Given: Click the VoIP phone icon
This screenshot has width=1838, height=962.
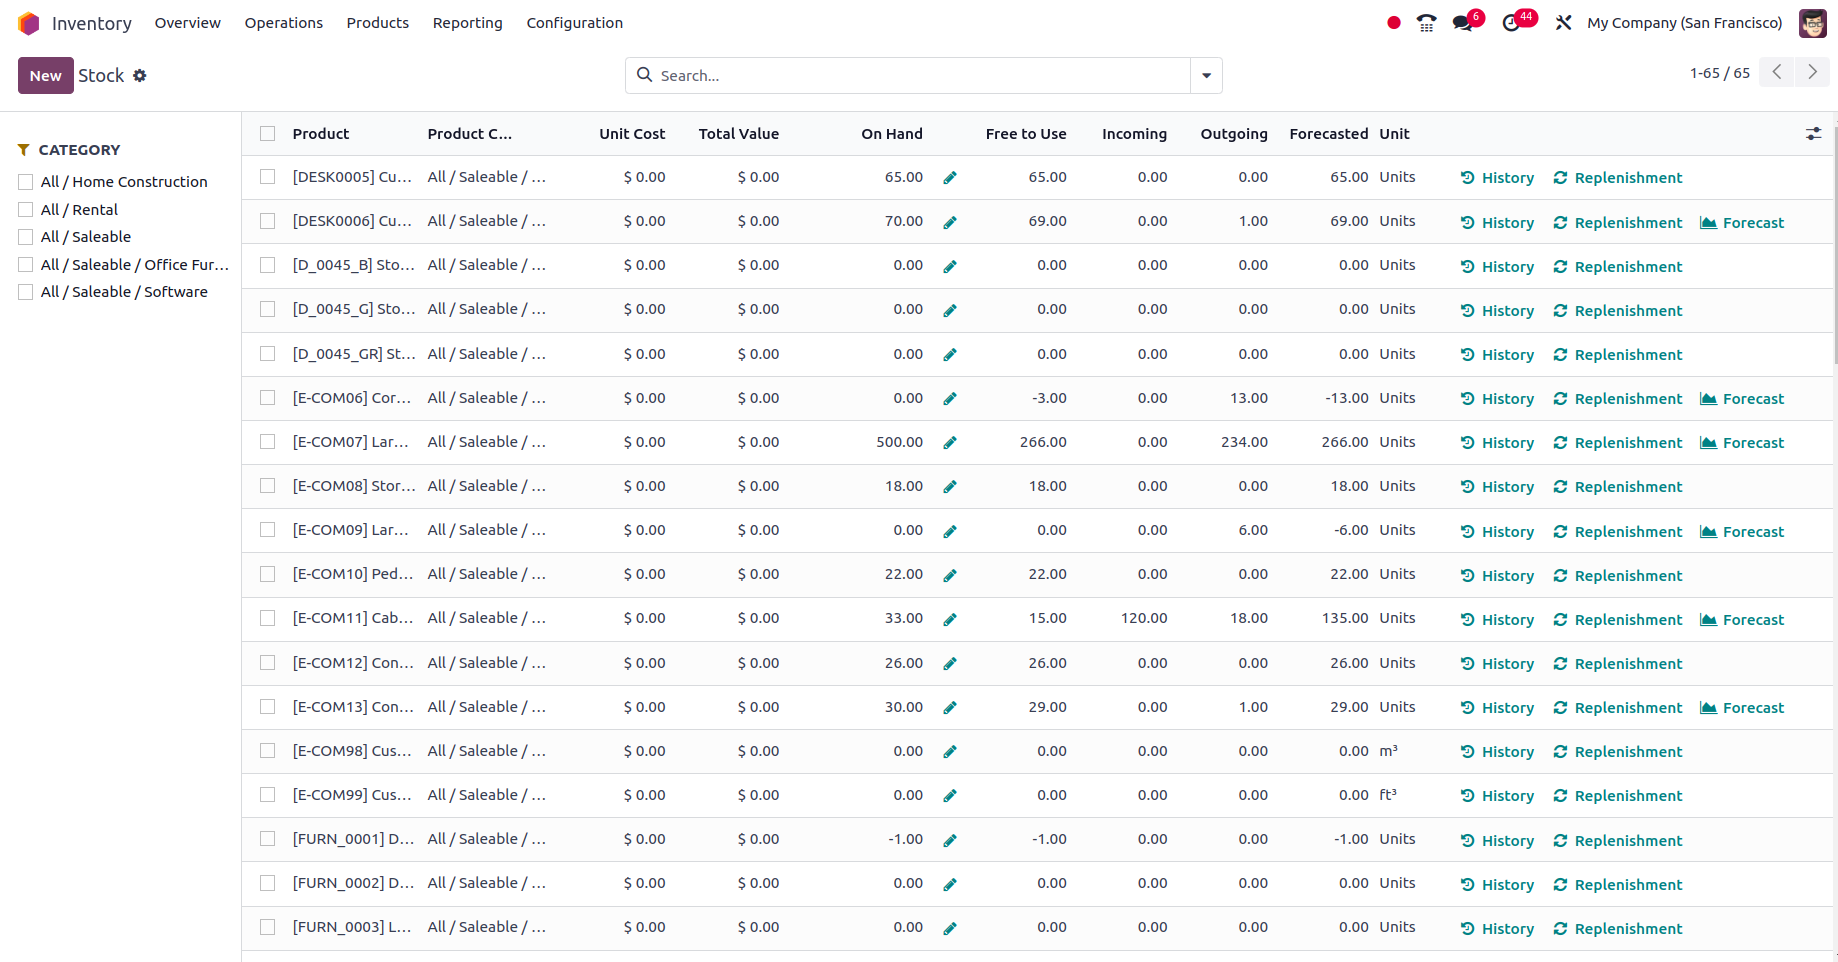Looking at the screenshot, I should click(x=1426, y=23).
